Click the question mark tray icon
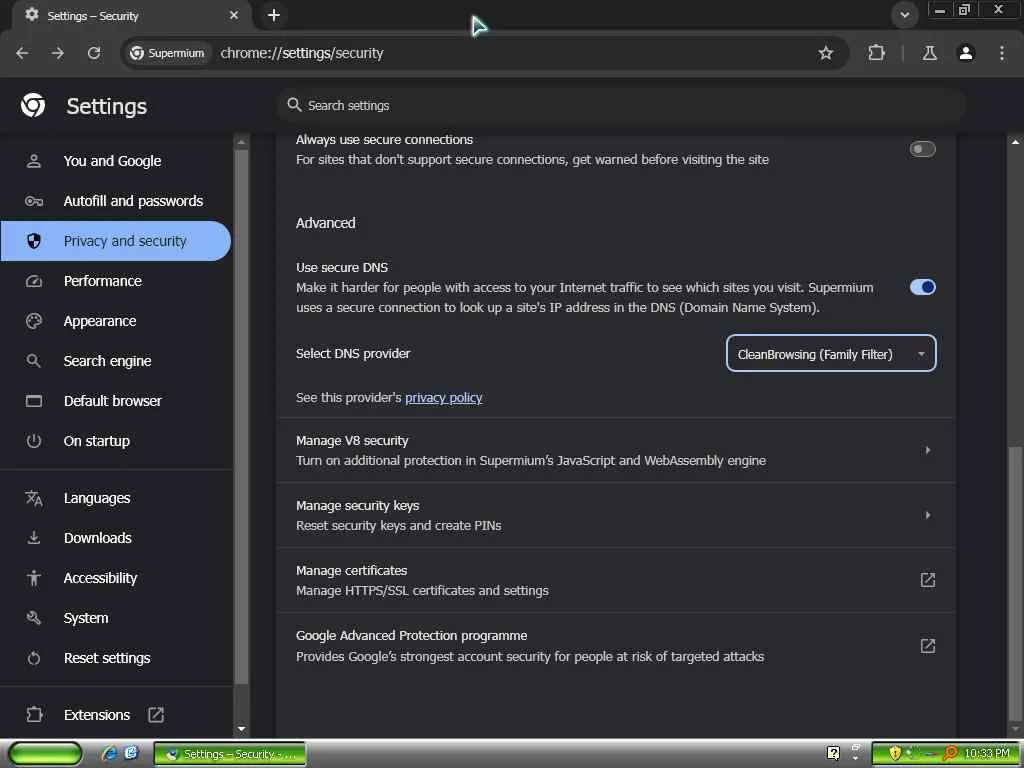This screenshot has width=1024, height=768. [x=833, y=753]
